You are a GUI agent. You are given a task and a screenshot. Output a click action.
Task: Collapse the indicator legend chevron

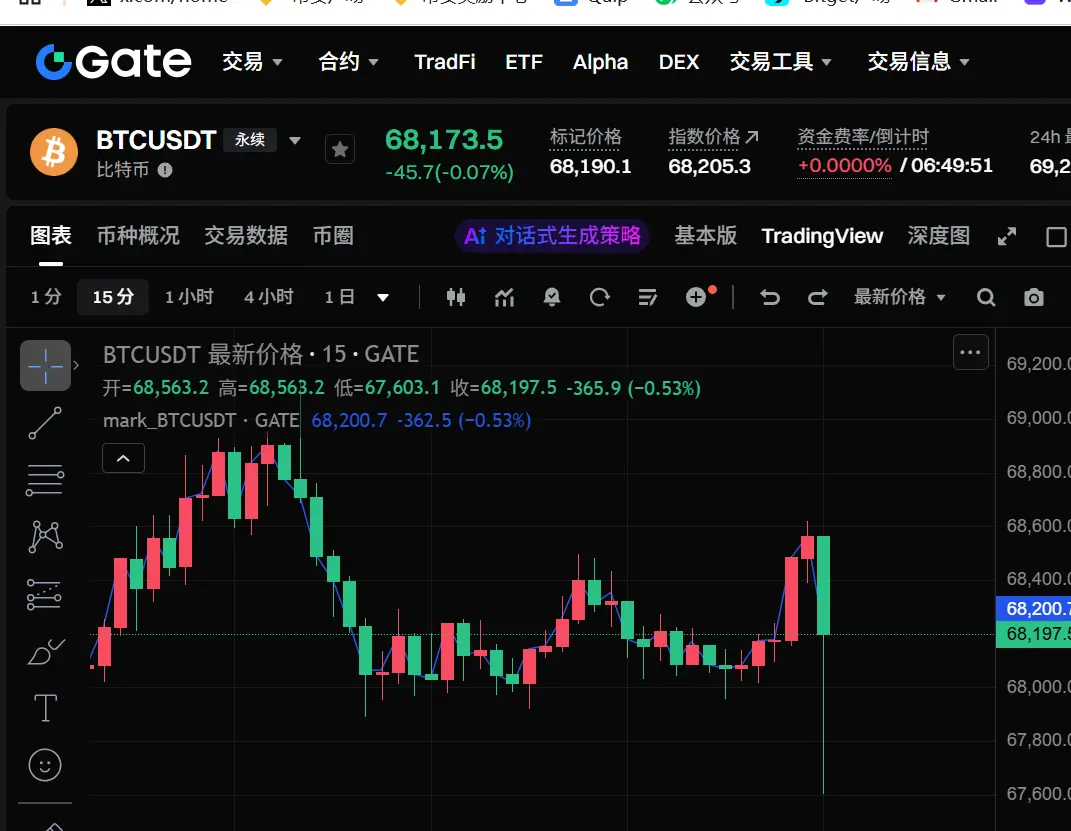(123, 458)
